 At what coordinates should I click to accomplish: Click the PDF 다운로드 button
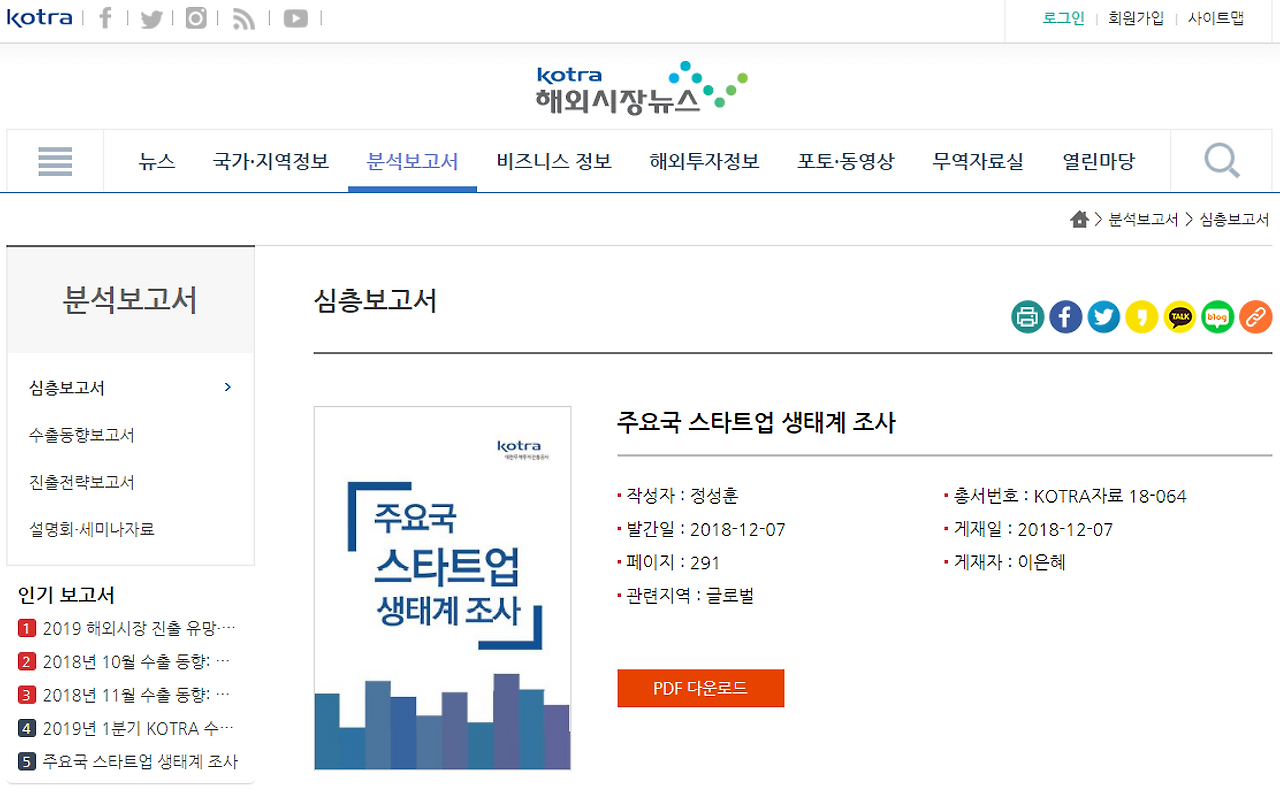[x=700, y=688]
